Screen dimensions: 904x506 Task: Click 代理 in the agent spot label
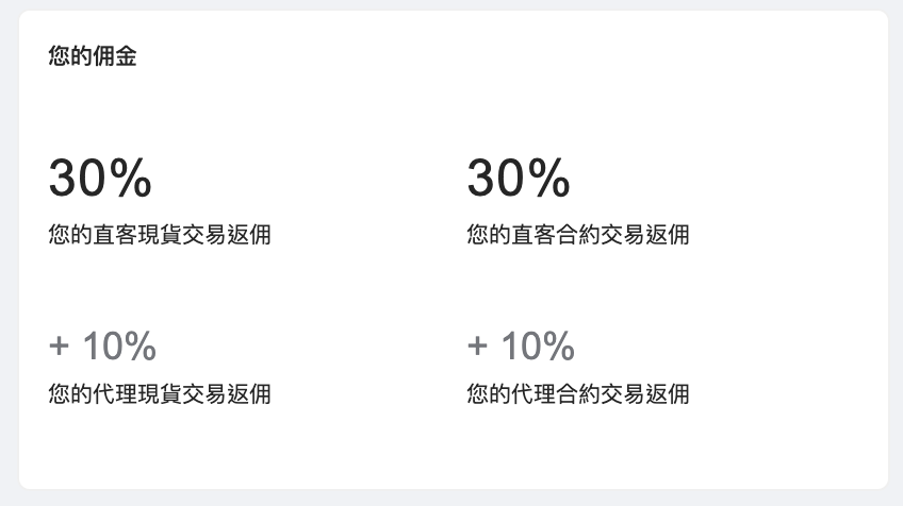pos(115,394)
